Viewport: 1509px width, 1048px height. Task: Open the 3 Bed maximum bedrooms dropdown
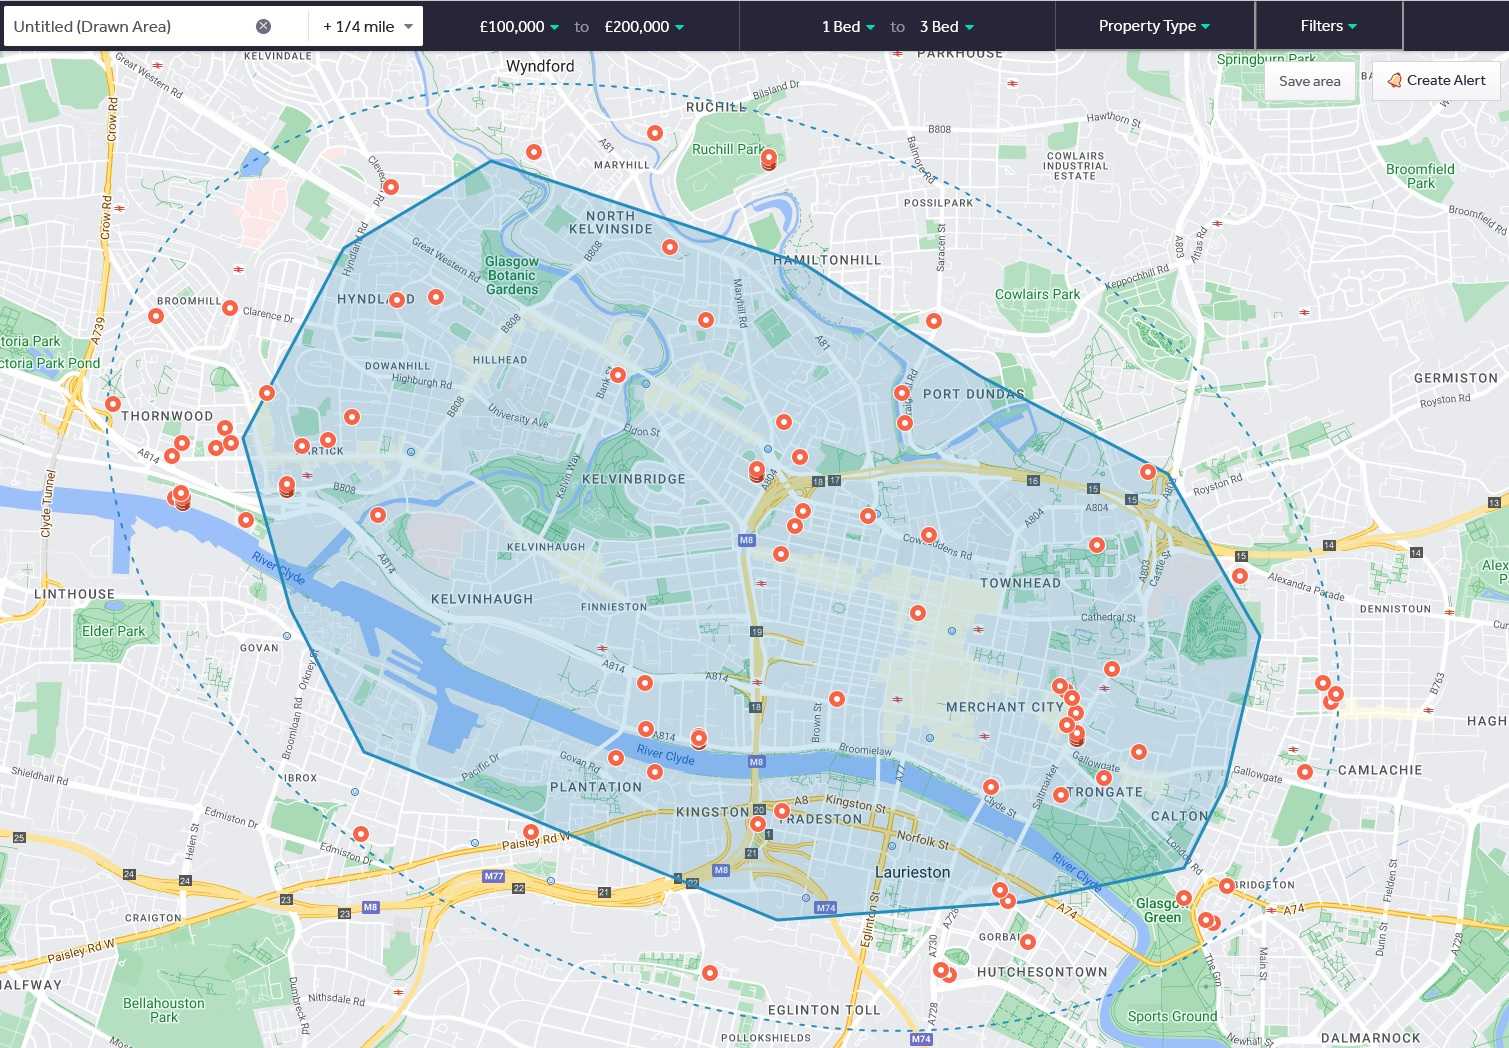point(946,27)
